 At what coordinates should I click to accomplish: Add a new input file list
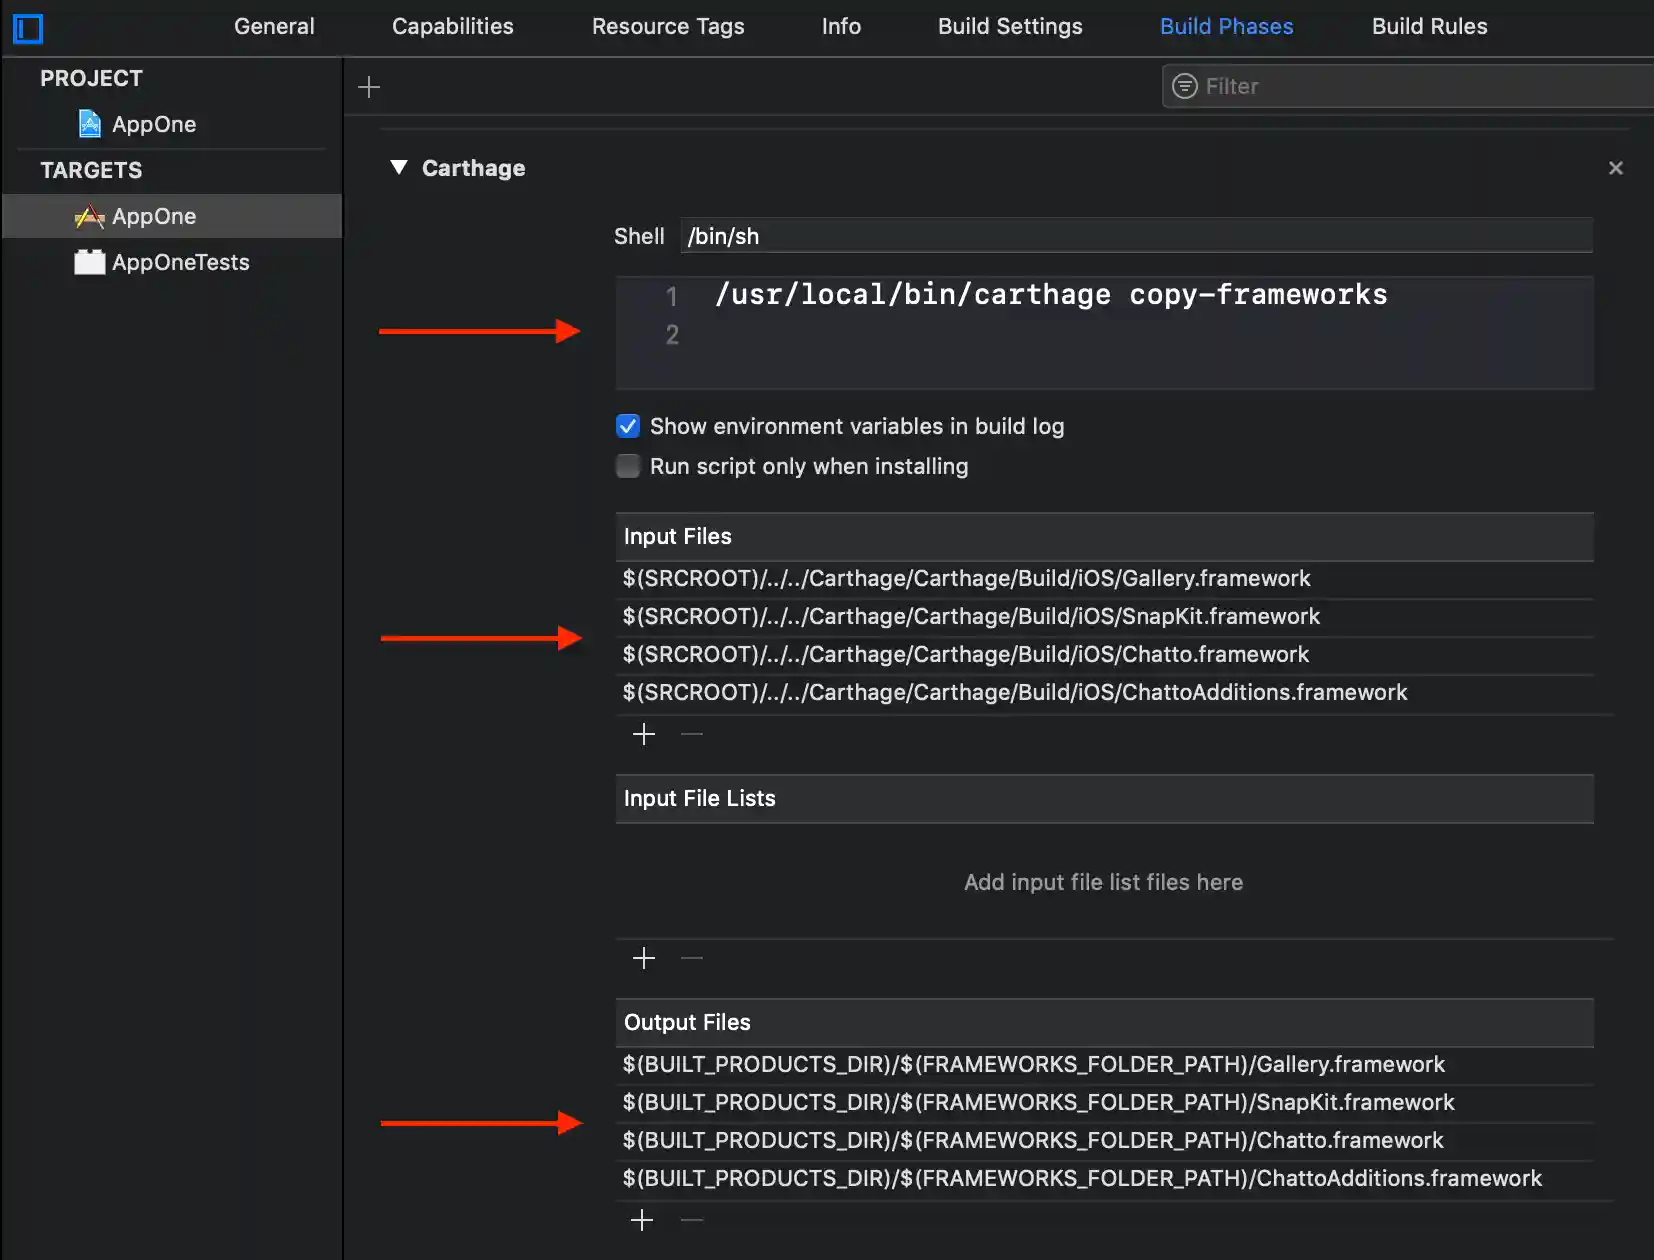[x=644, y=959]
